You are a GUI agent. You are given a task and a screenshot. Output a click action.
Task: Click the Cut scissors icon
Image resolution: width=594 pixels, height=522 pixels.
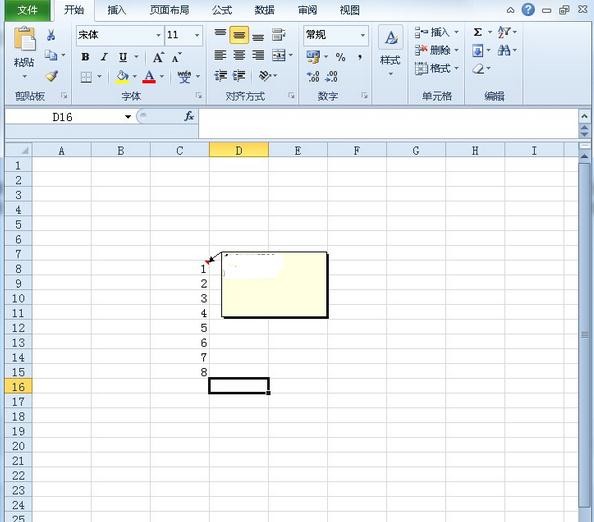(x=51, y=35)
